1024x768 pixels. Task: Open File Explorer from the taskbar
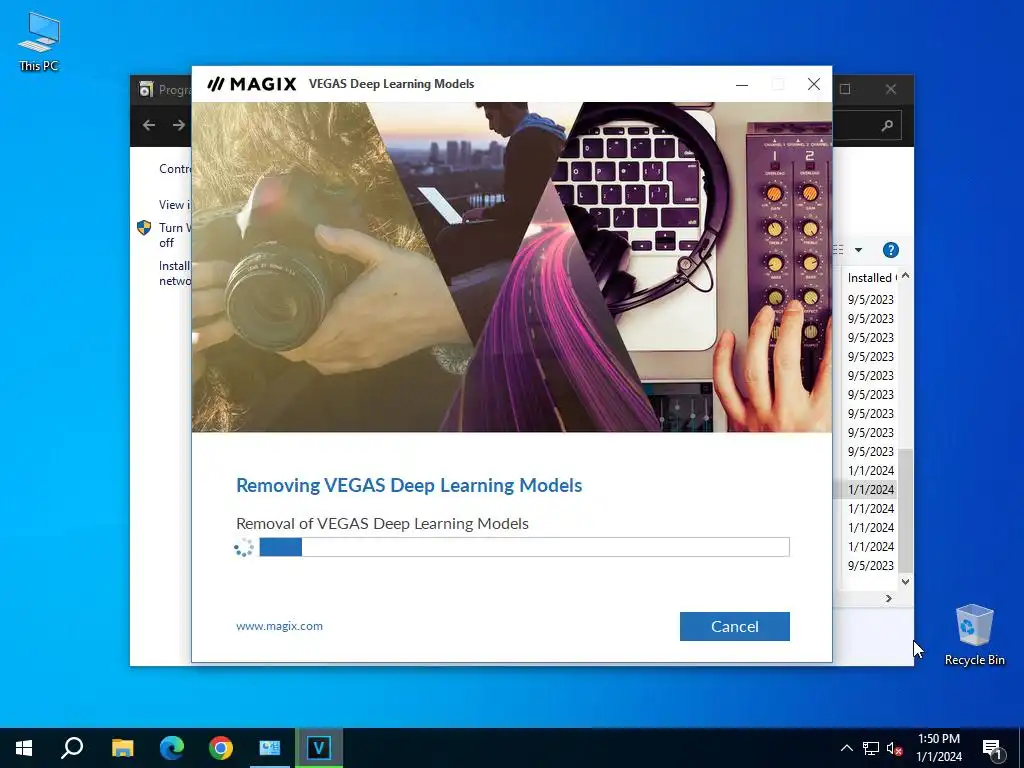point(122,748)
